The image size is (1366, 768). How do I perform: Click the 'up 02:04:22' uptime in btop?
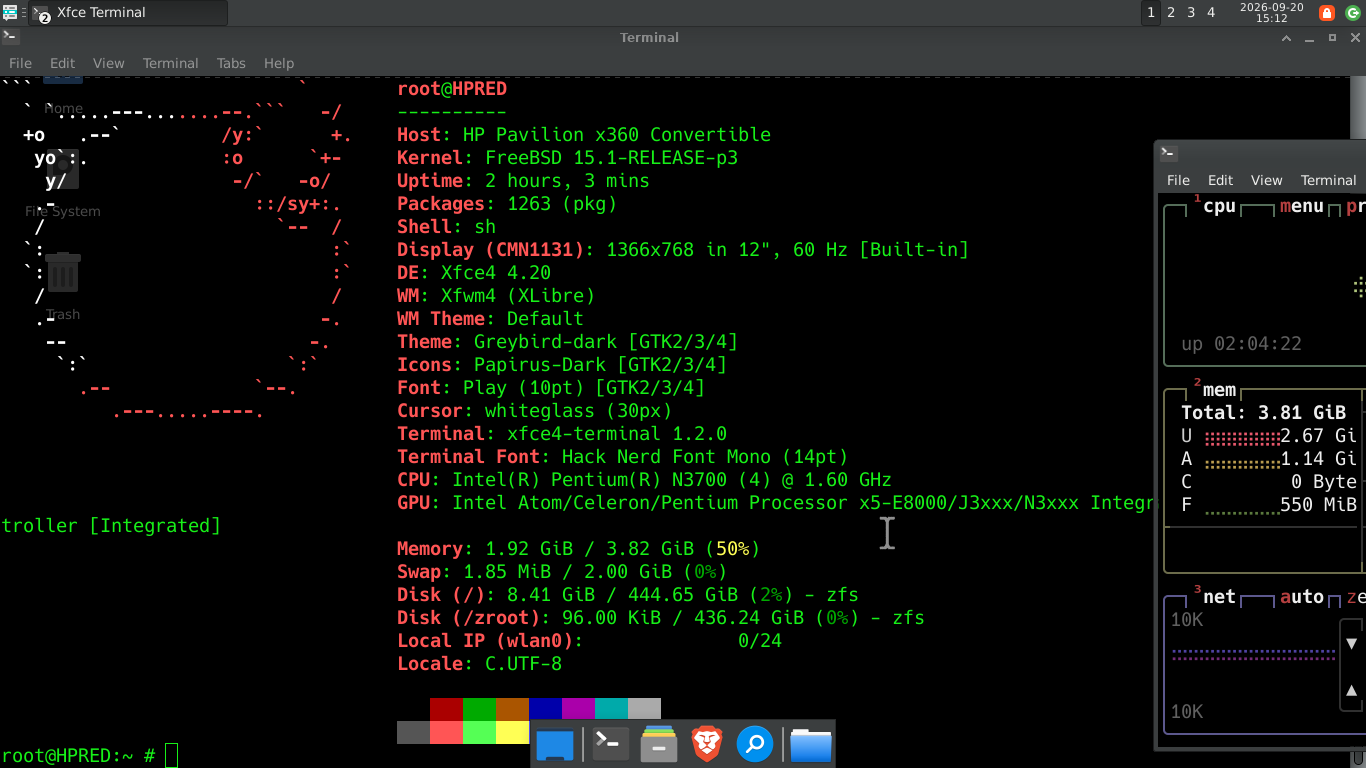pyautogui.click(x=1242, y=343)
